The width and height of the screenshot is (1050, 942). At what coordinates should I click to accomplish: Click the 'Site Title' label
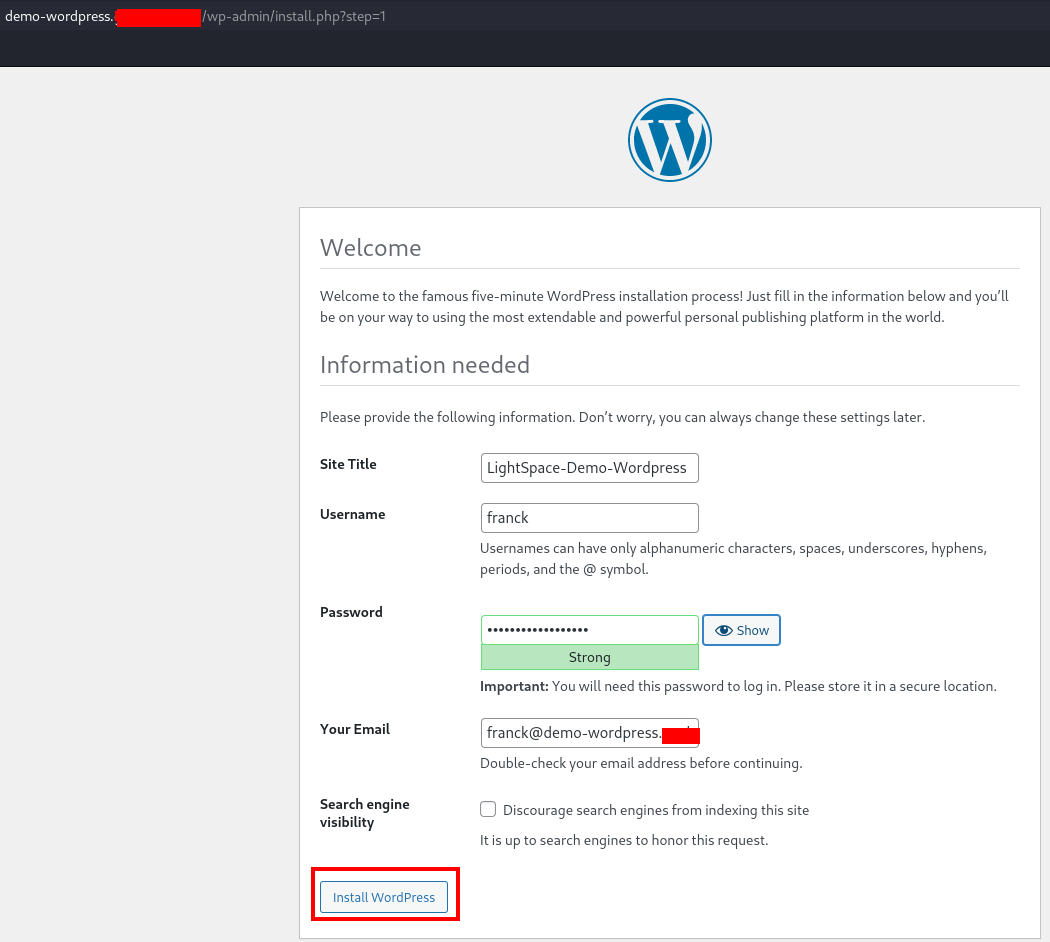pyautogui.click(x=348, y=464)
